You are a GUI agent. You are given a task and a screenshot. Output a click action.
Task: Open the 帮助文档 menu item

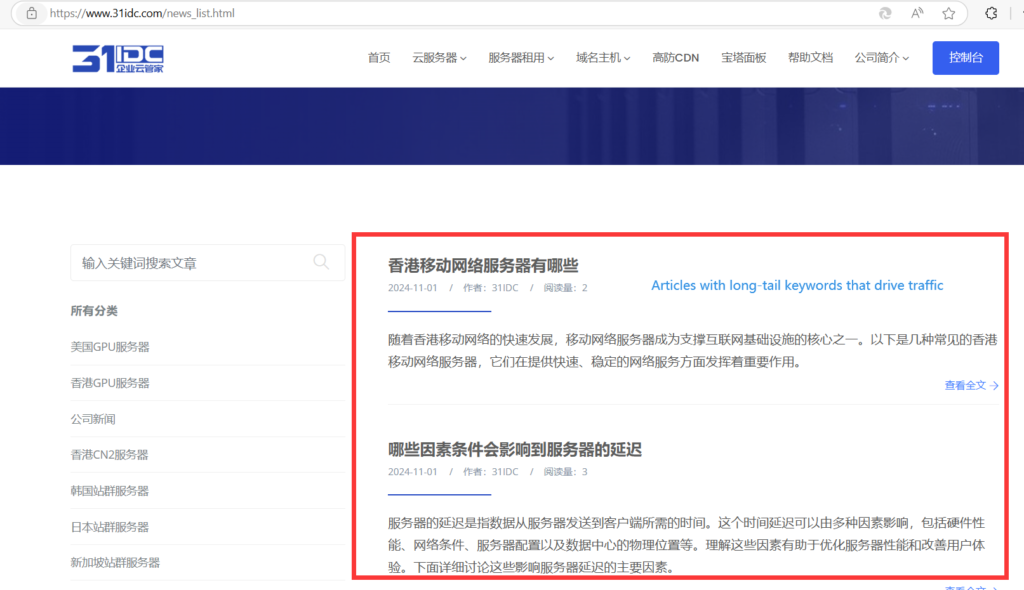(810, 57)
